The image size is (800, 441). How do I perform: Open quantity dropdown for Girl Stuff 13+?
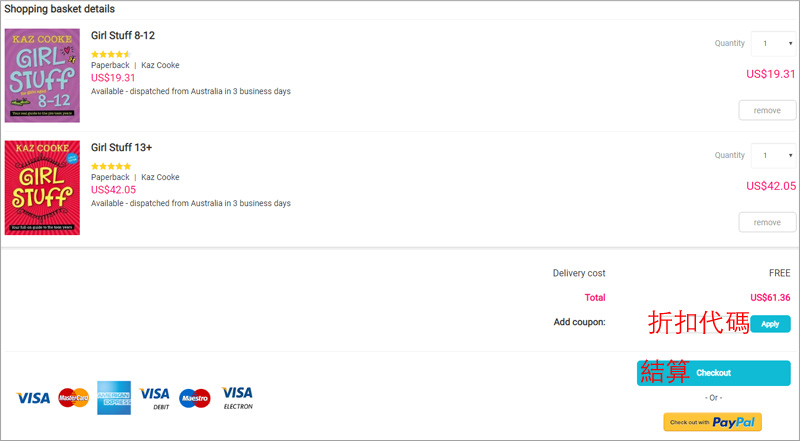click(x=773, y=155)
